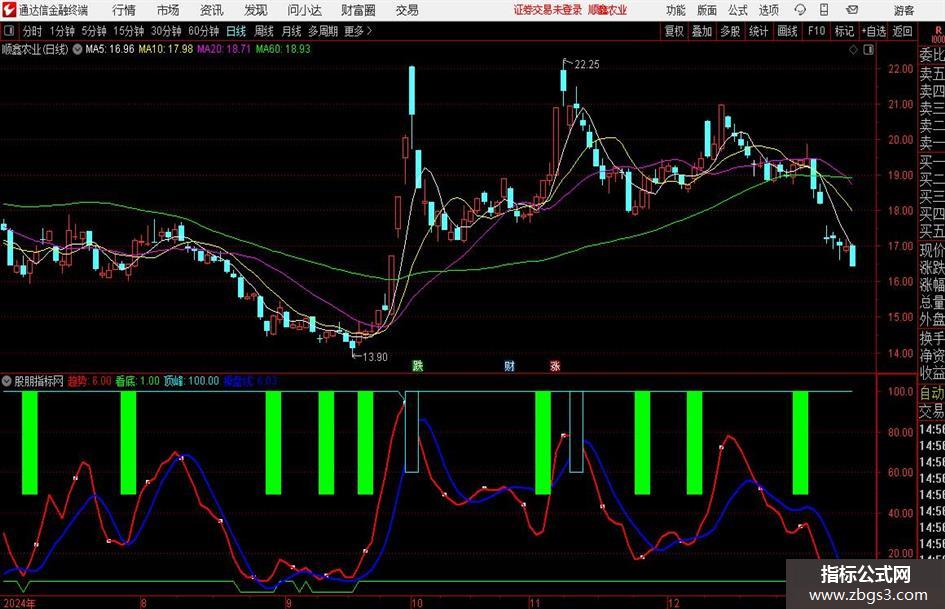Click the 叠加 overlay button
This screenshot has height=609, width=945.
pos(702,31)
